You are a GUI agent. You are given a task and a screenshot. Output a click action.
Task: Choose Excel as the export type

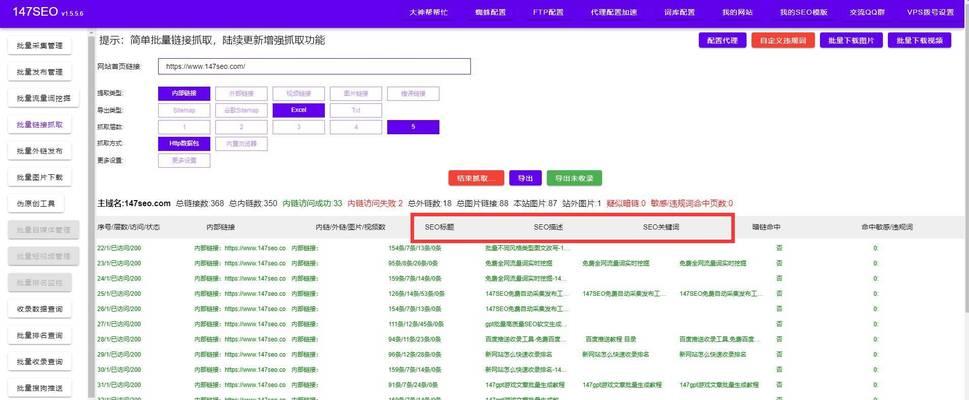point(298,110)
